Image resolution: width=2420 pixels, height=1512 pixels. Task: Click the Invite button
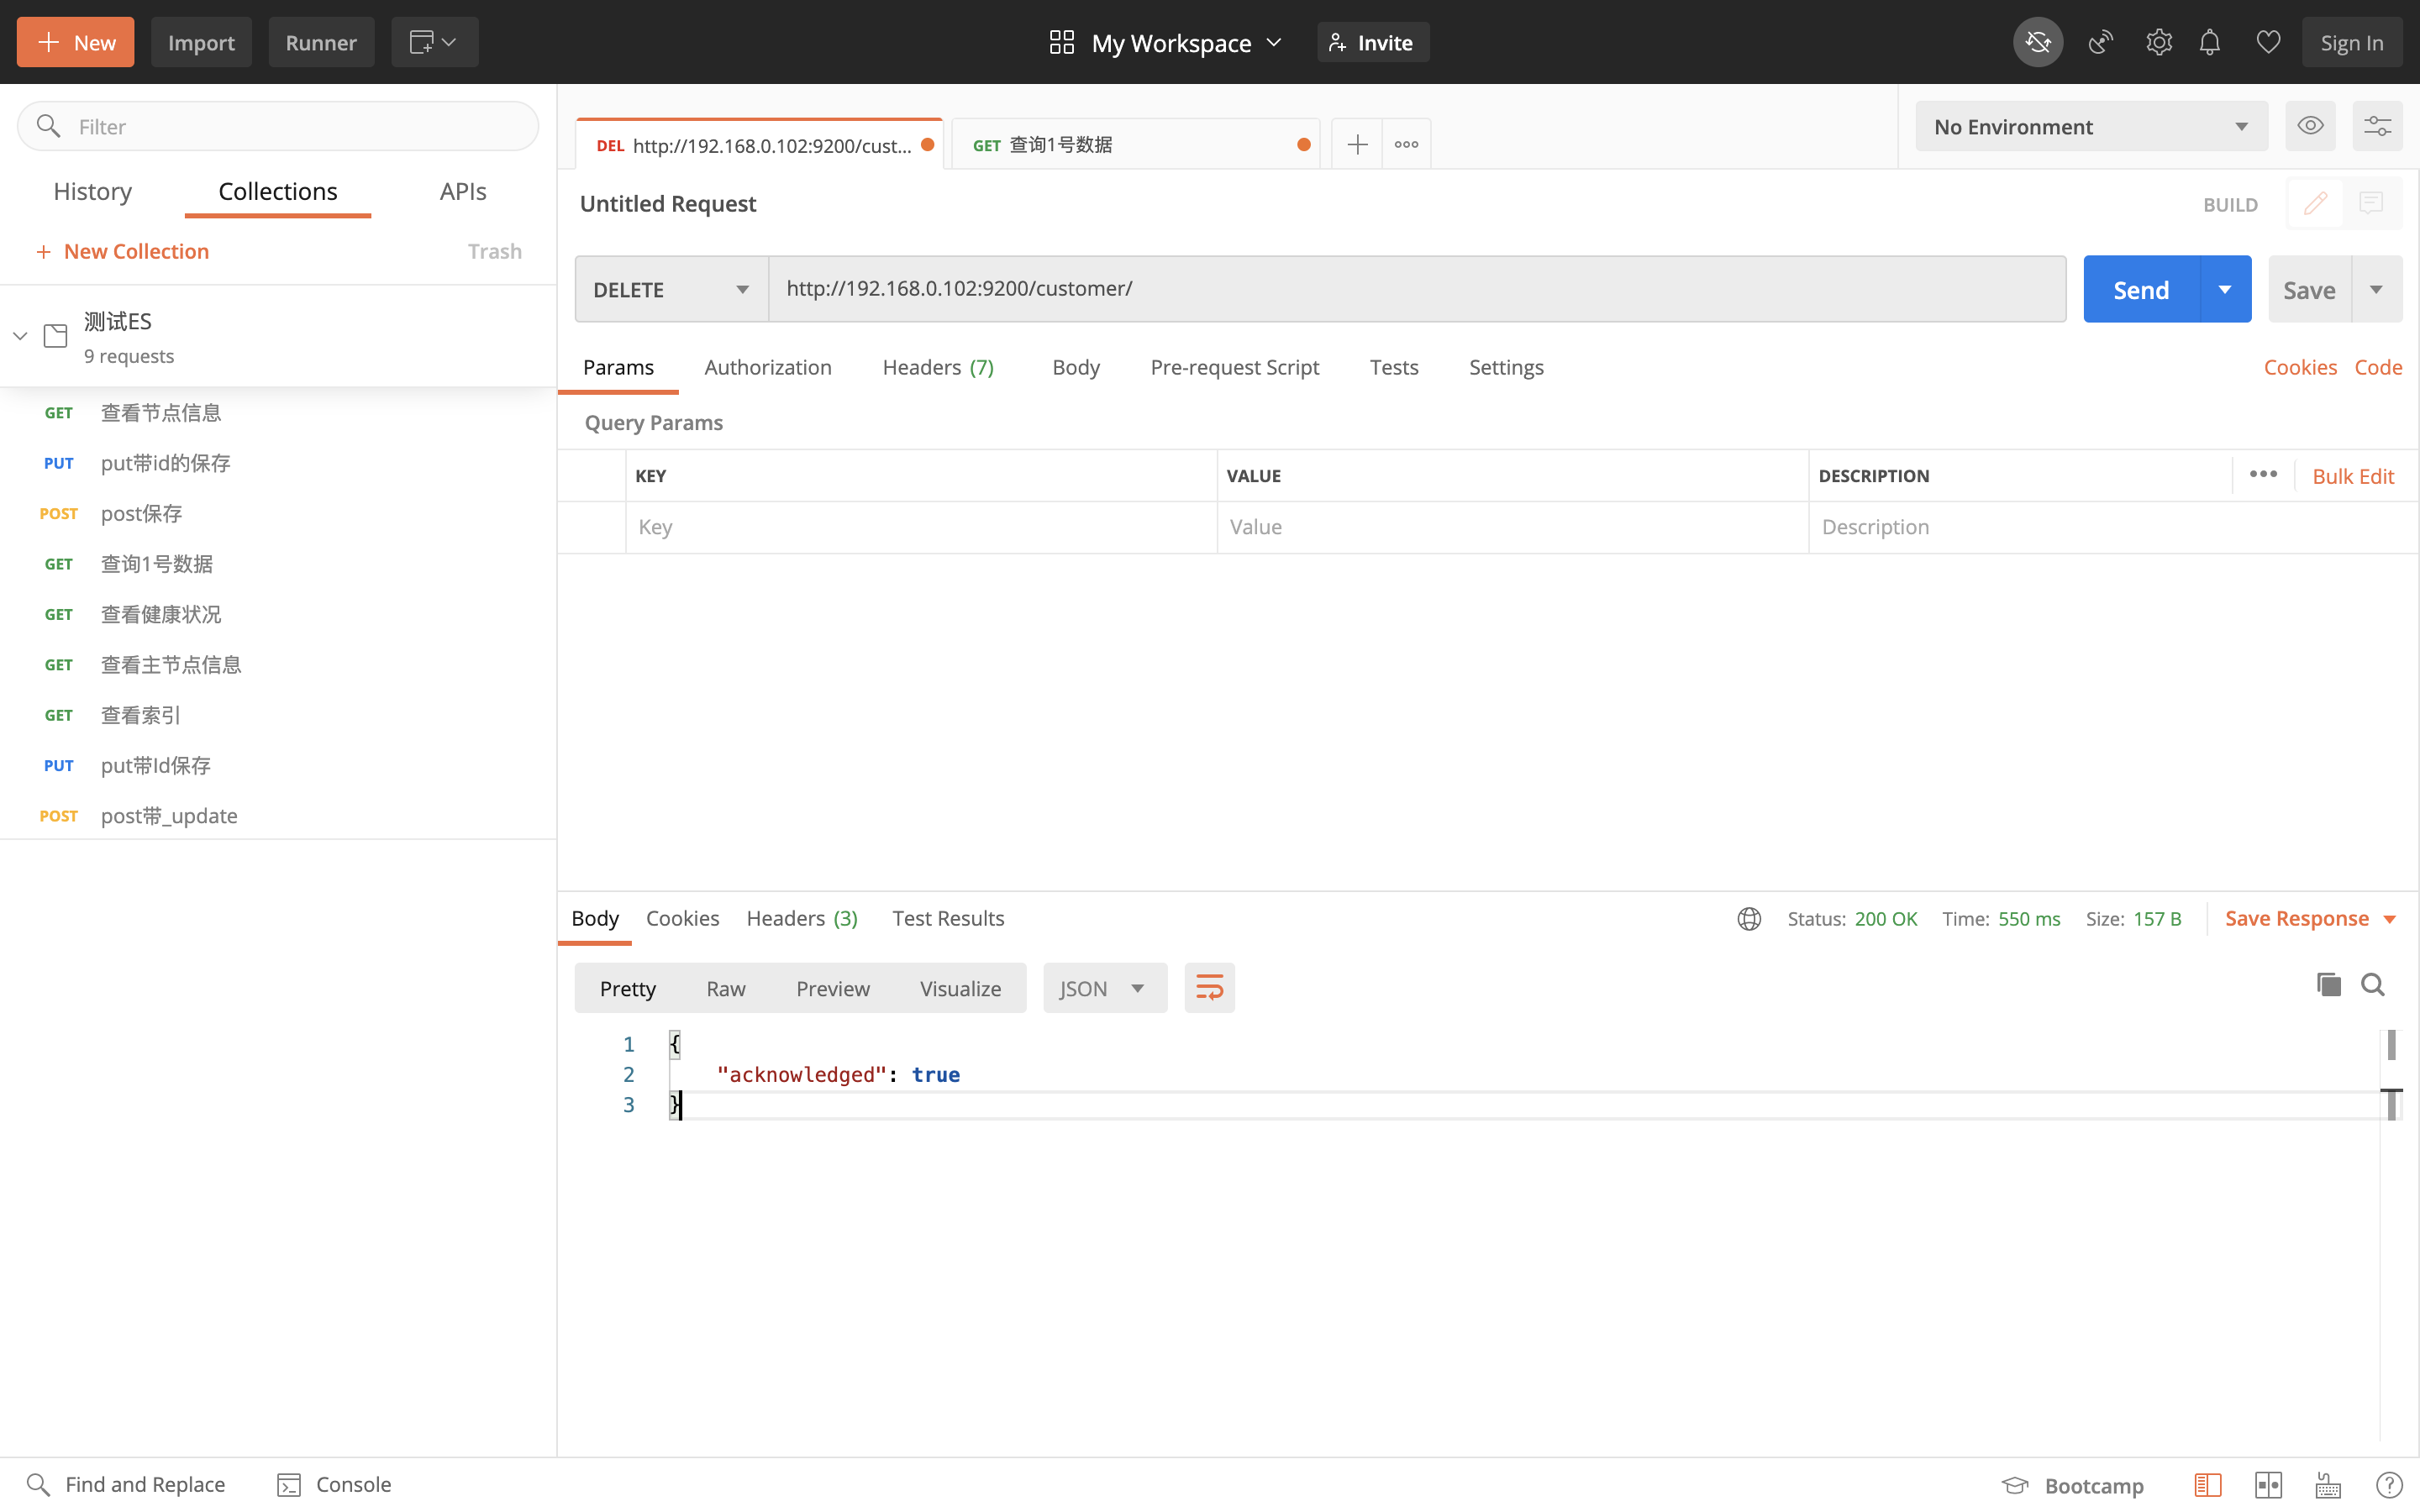1373,42
